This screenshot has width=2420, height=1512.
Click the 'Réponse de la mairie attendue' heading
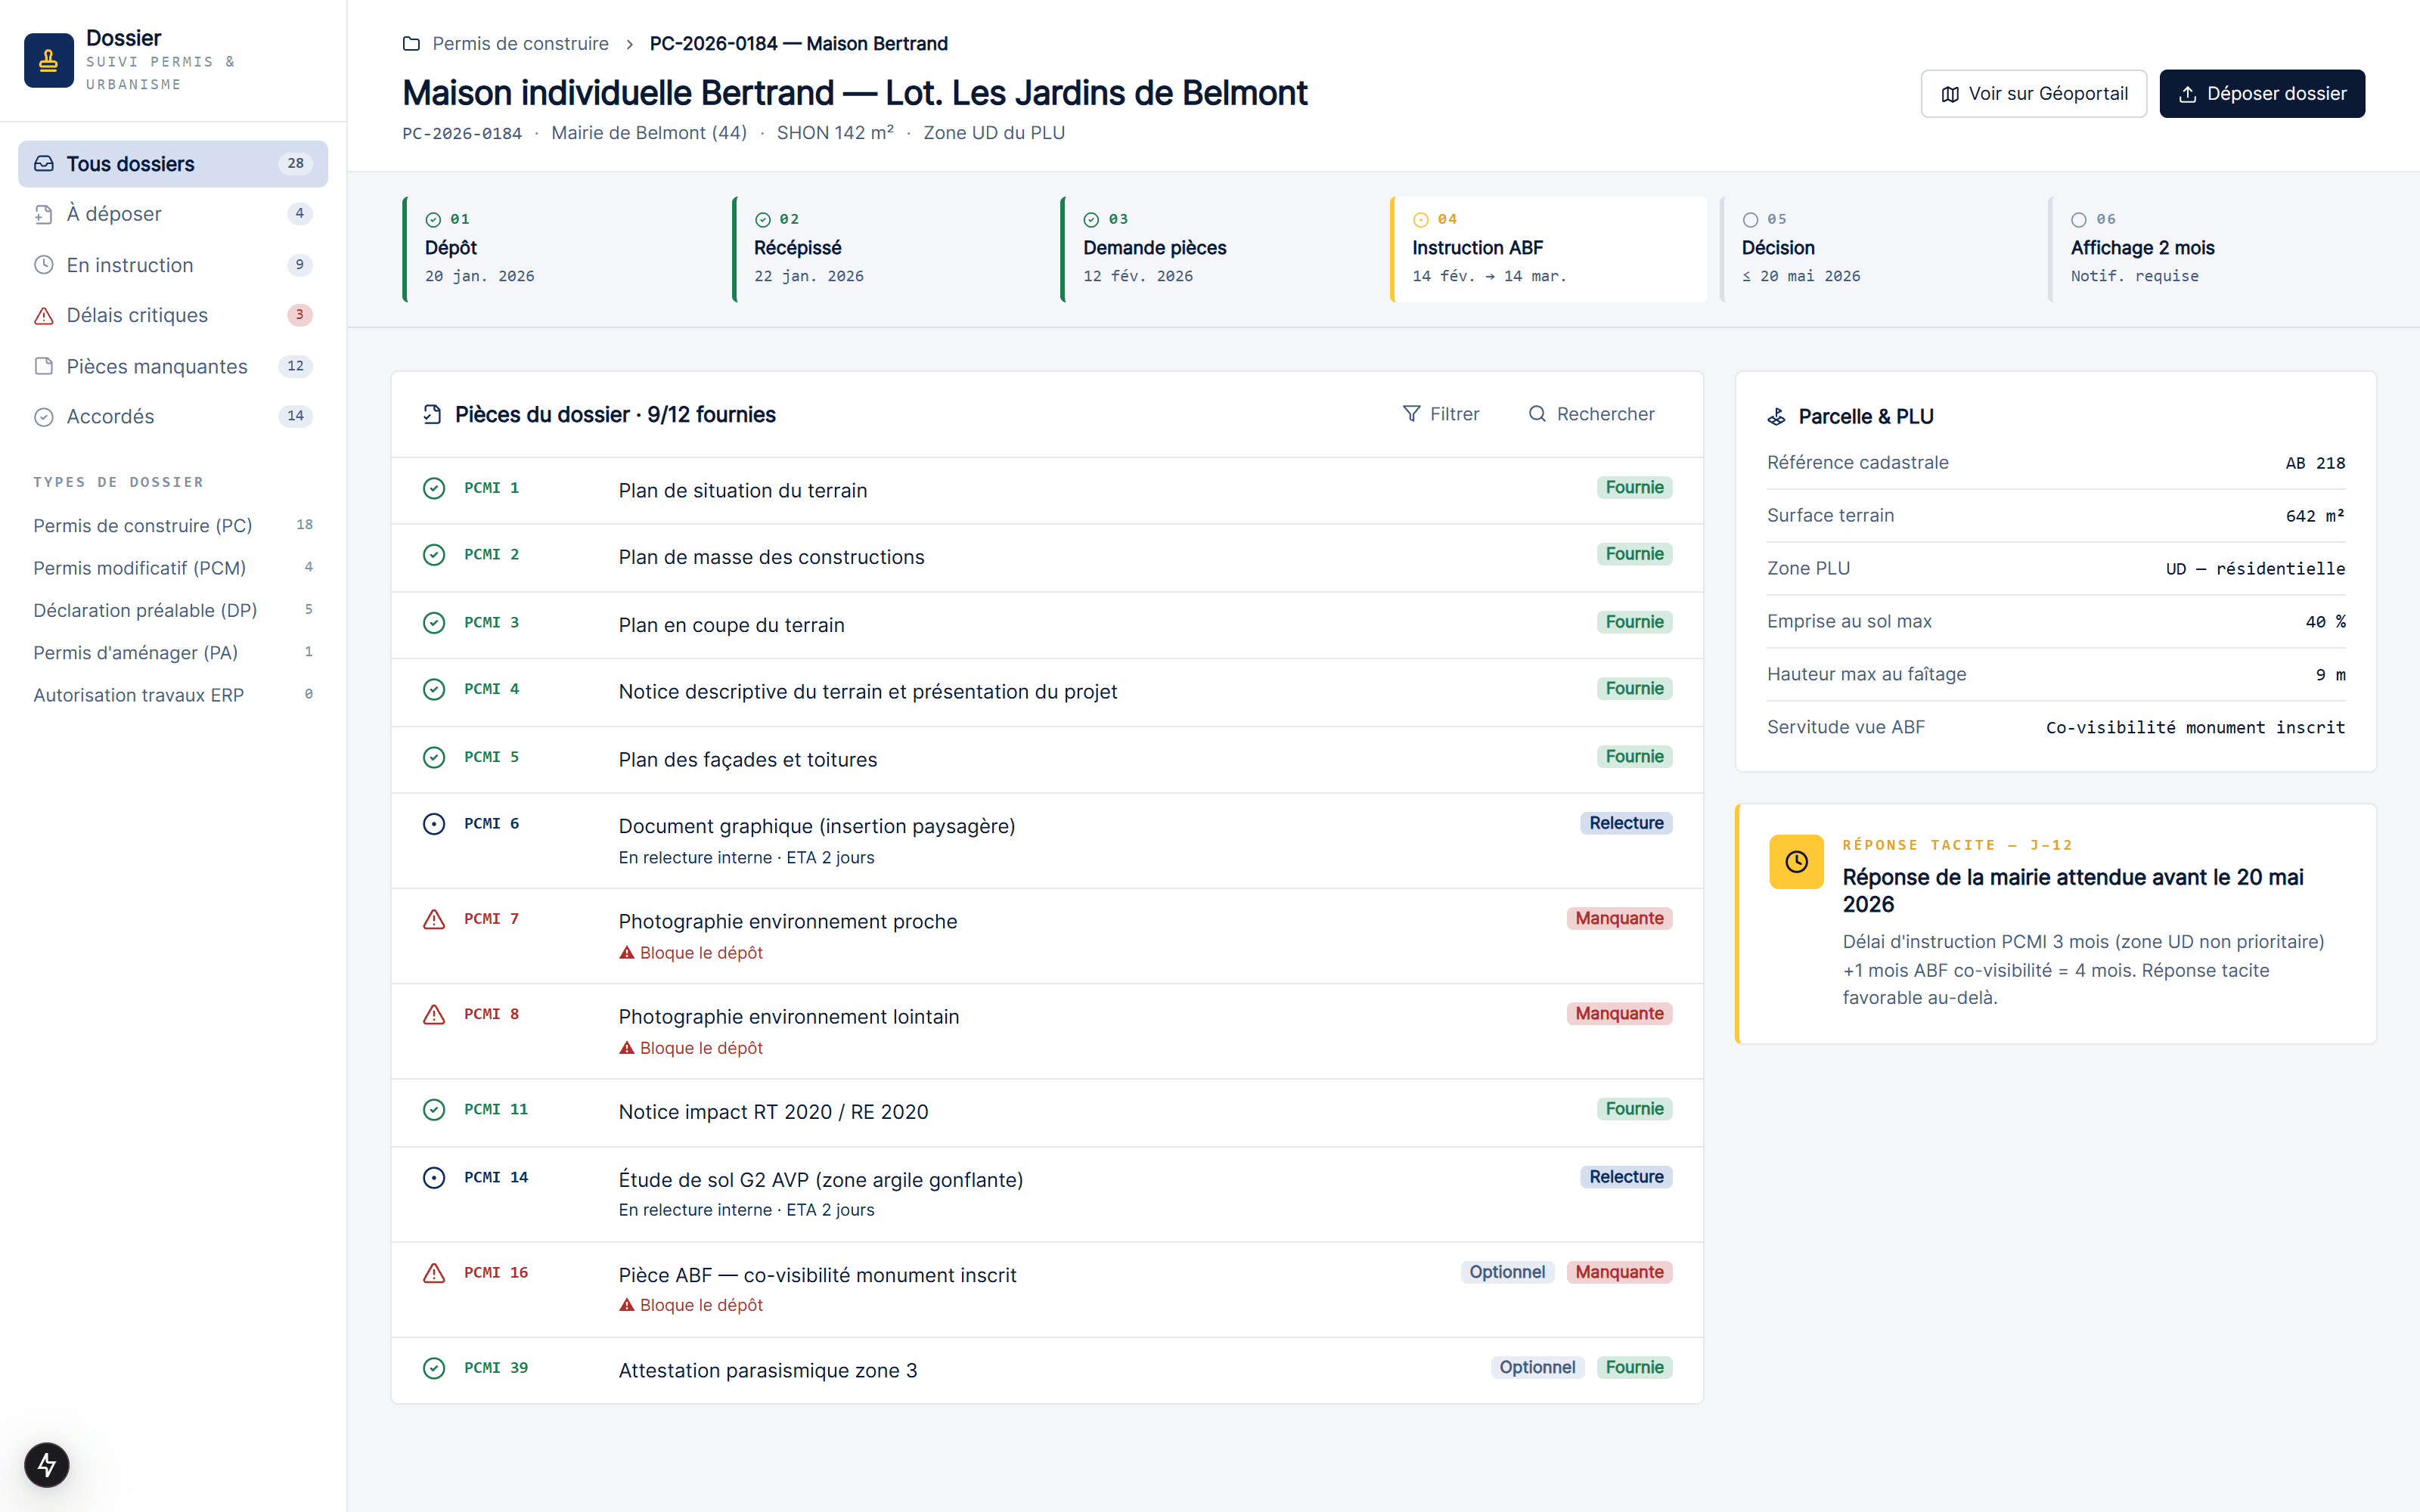pyautogui.click(x=2073, y=890)
